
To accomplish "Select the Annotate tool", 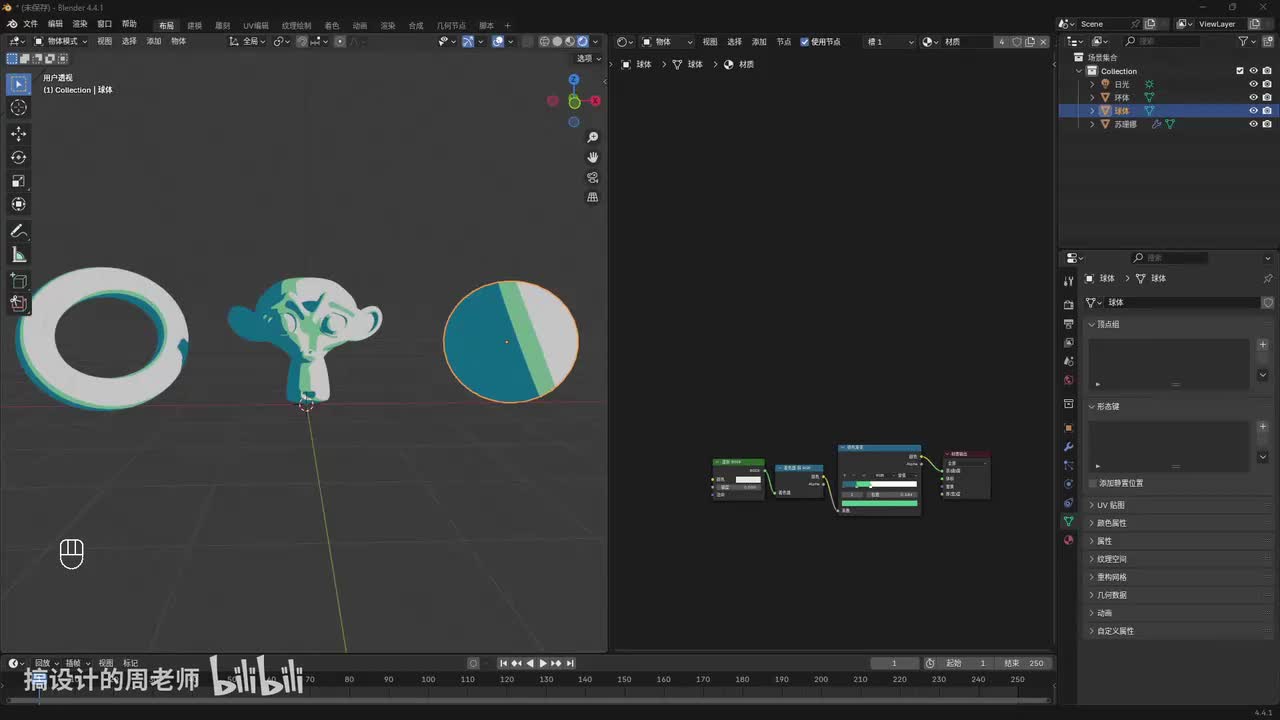I will coord(18,231).
